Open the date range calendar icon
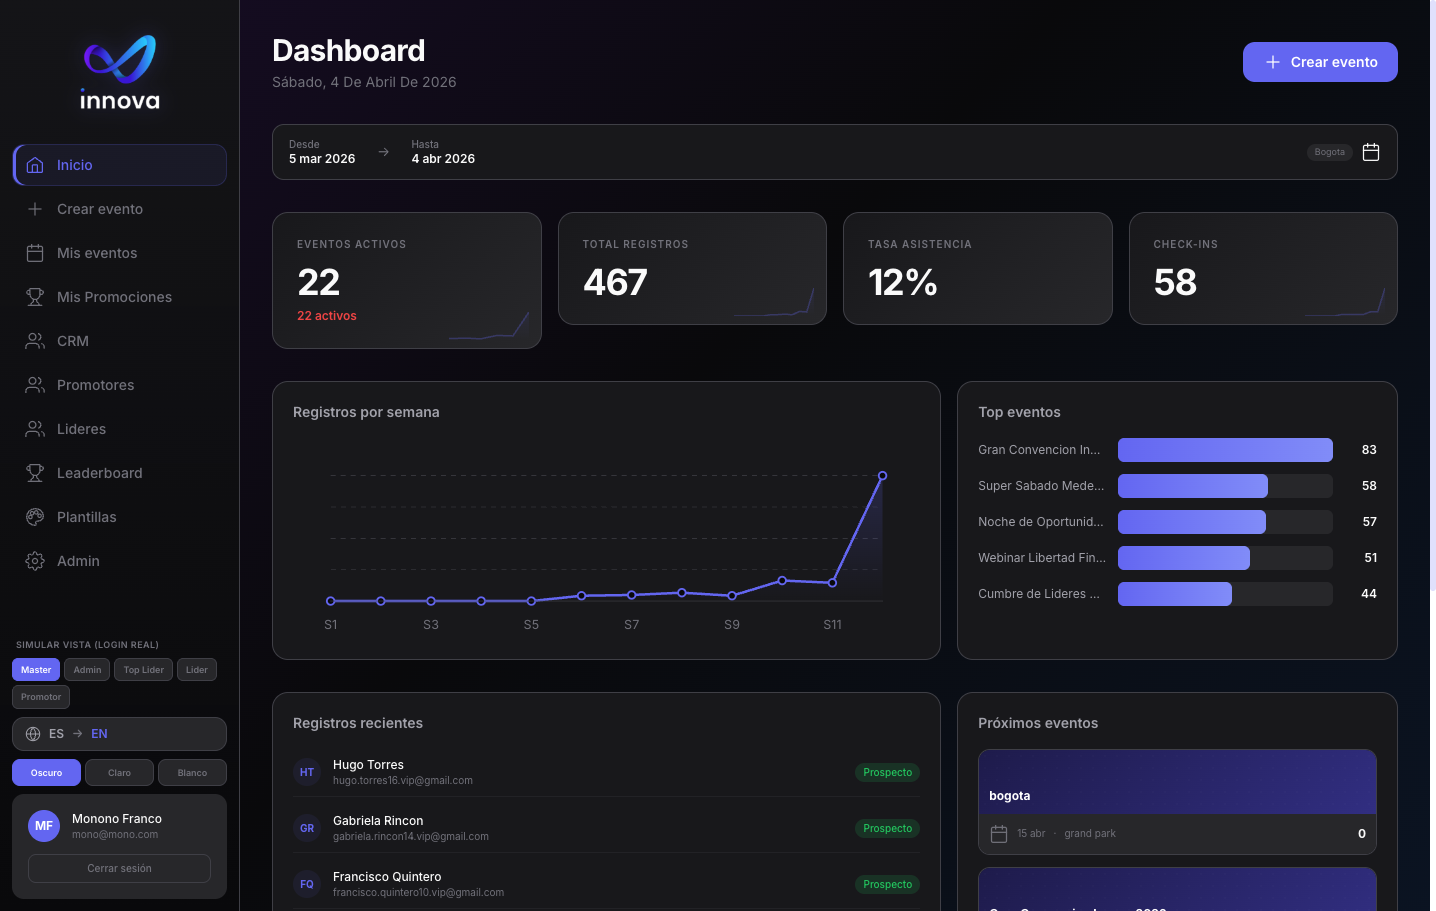 (1371, 152)
